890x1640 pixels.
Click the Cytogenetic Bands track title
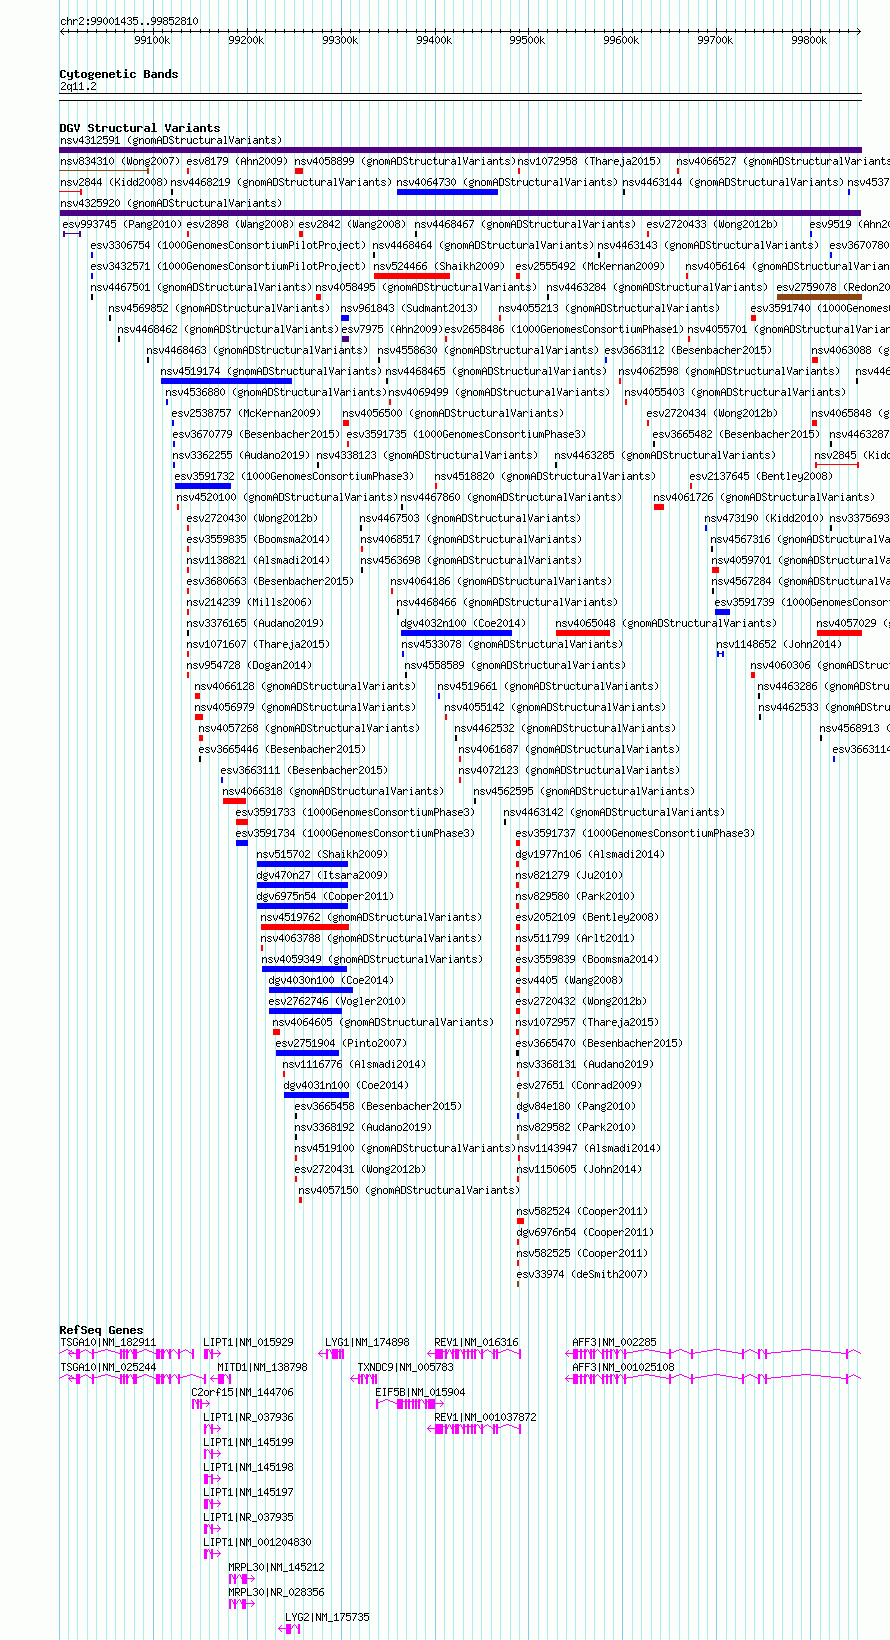point(119,74)
